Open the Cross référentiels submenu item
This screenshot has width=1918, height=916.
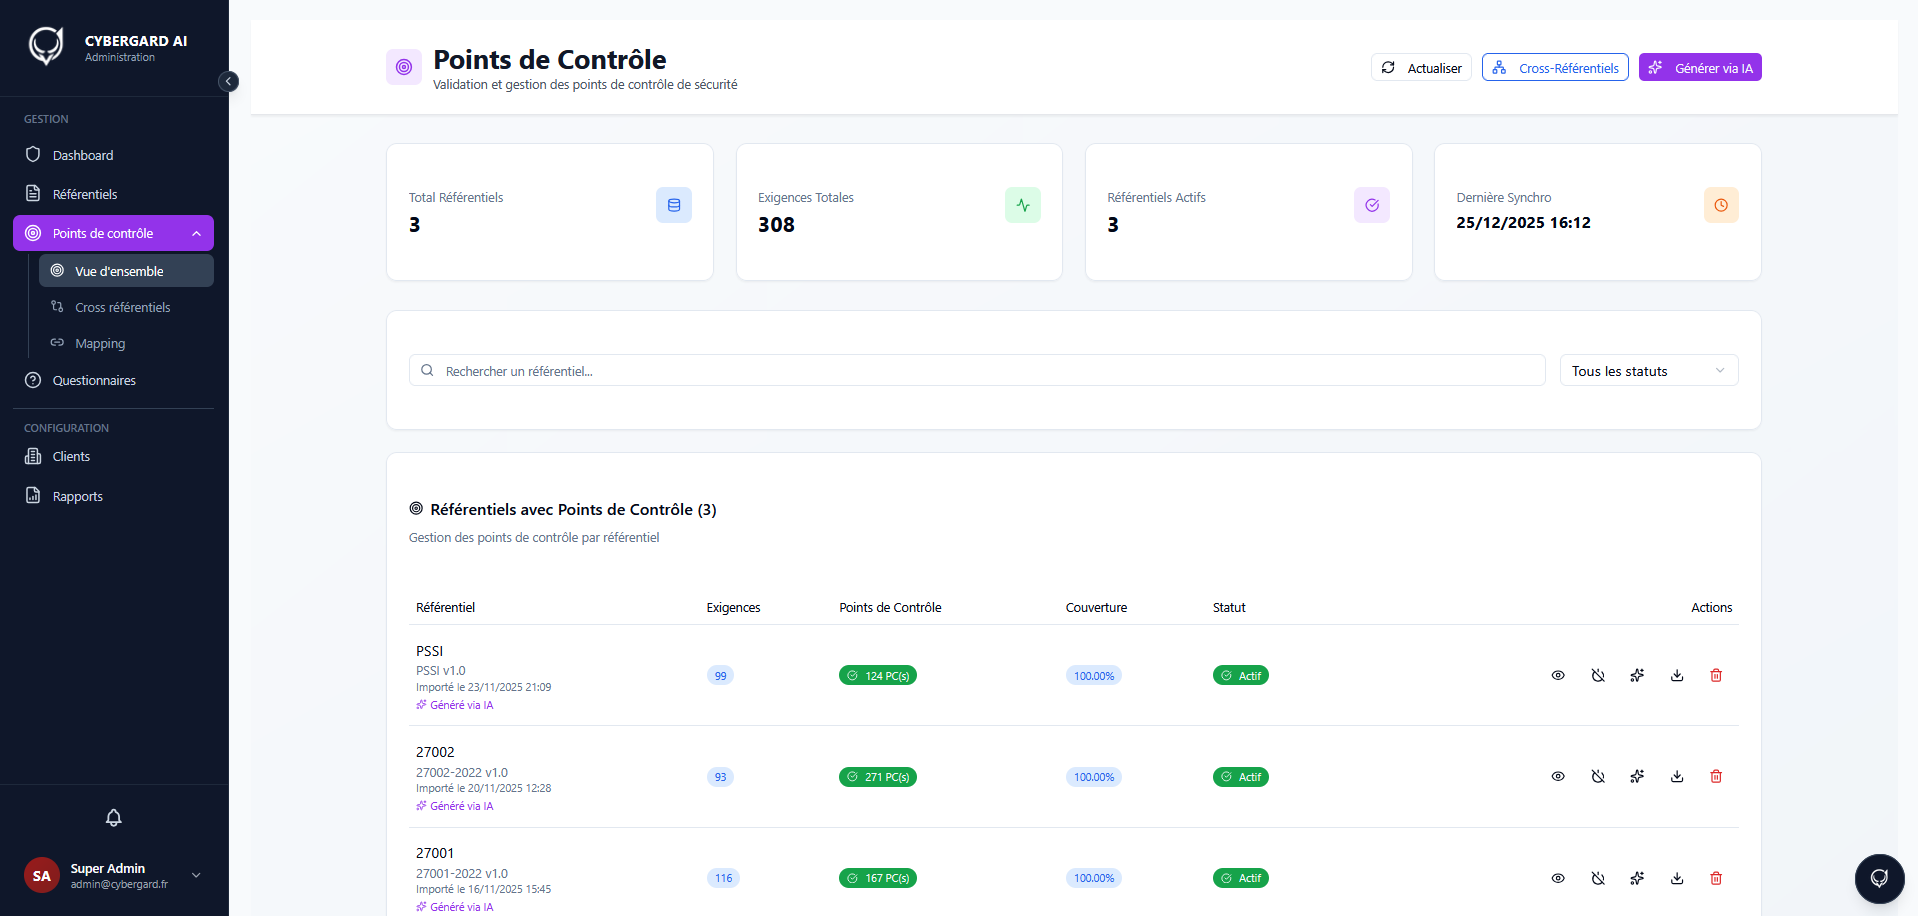pos(122,307)
